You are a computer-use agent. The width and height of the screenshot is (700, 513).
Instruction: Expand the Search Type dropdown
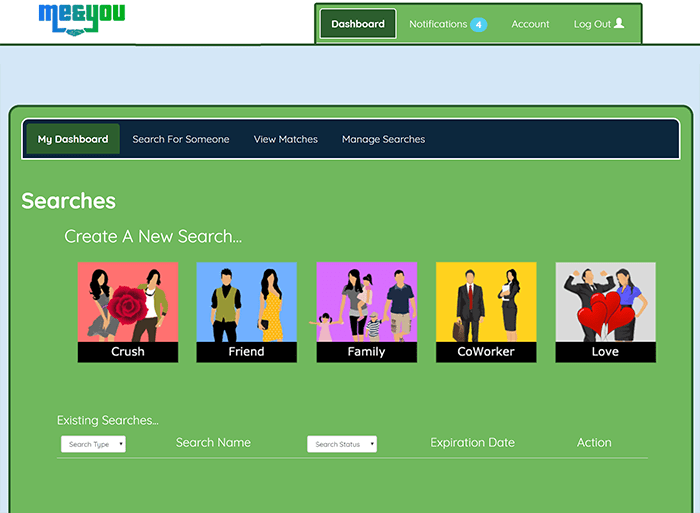point(93,444)
